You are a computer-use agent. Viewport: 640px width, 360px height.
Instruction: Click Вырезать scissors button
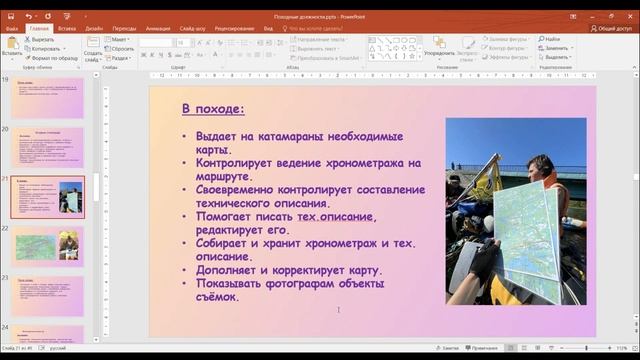point(39,39)
